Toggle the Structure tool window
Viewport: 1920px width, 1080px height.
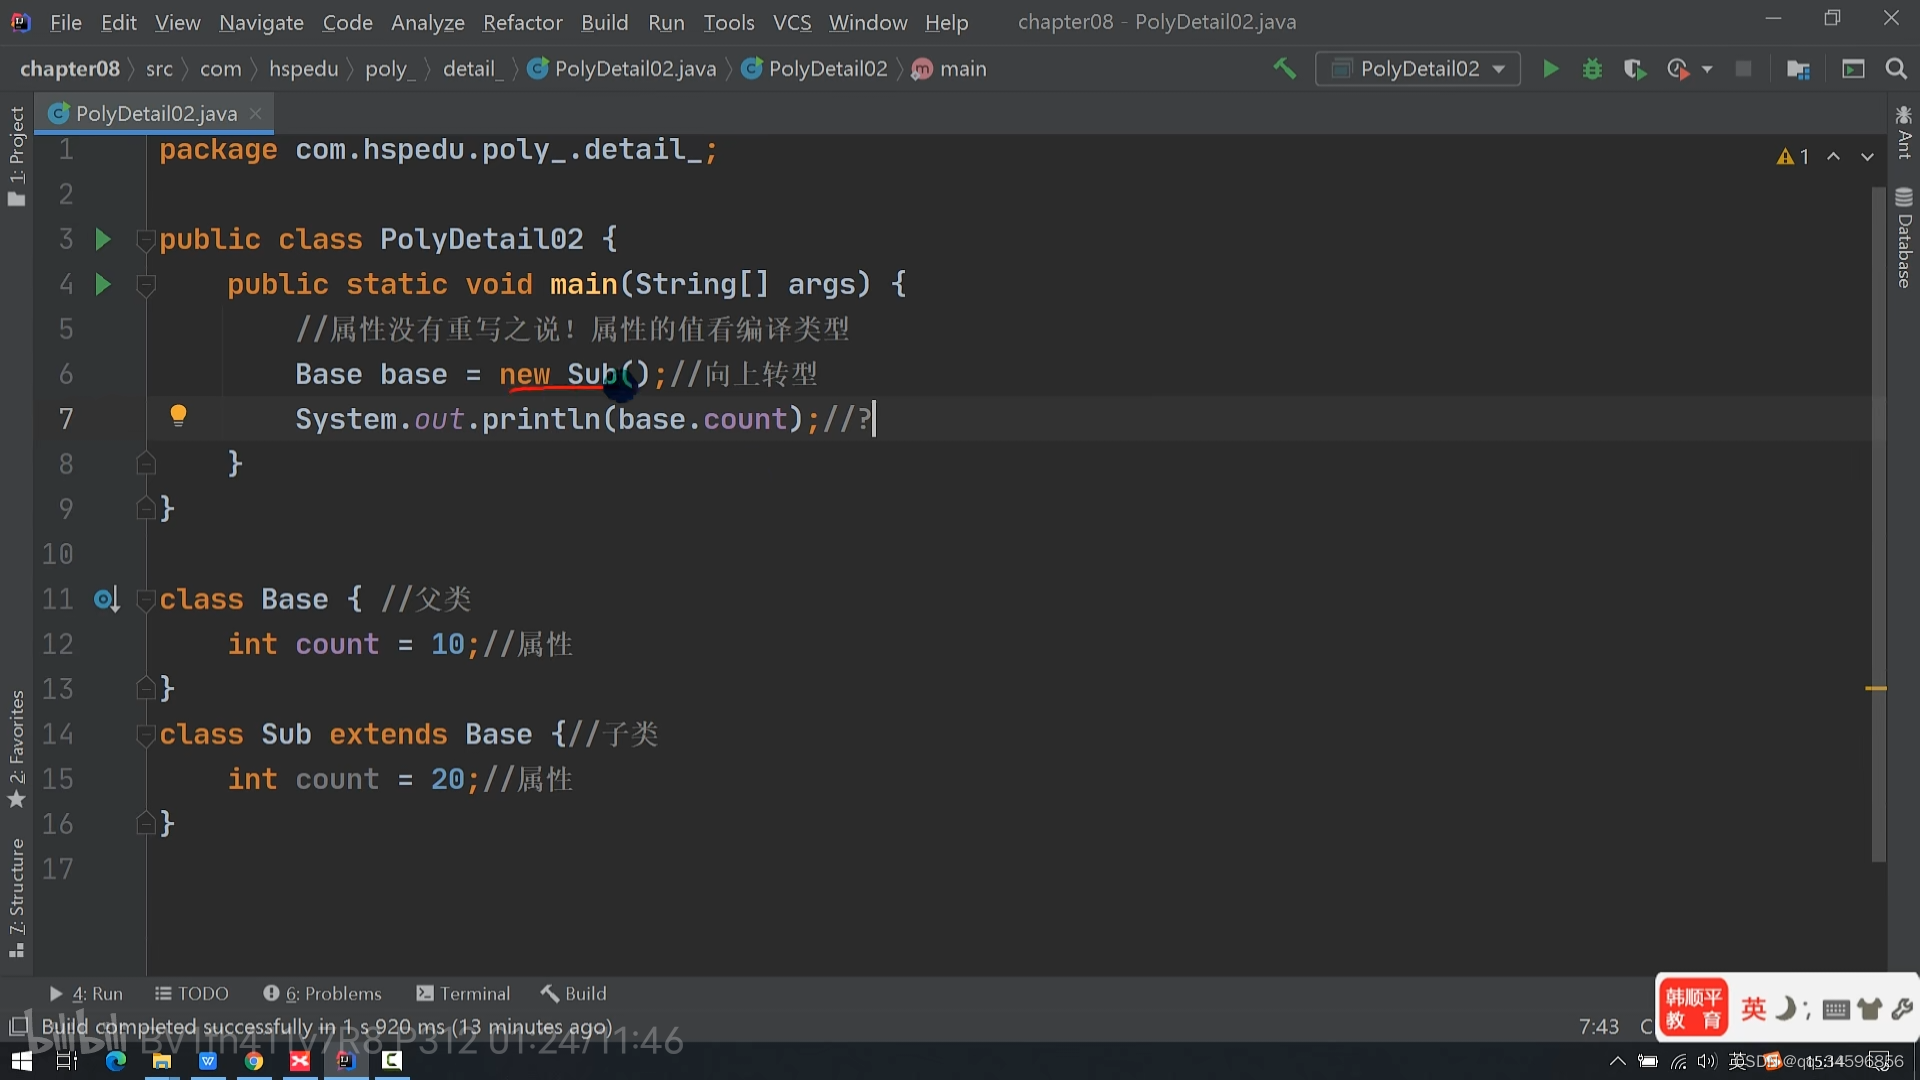[x=16, y=897]
